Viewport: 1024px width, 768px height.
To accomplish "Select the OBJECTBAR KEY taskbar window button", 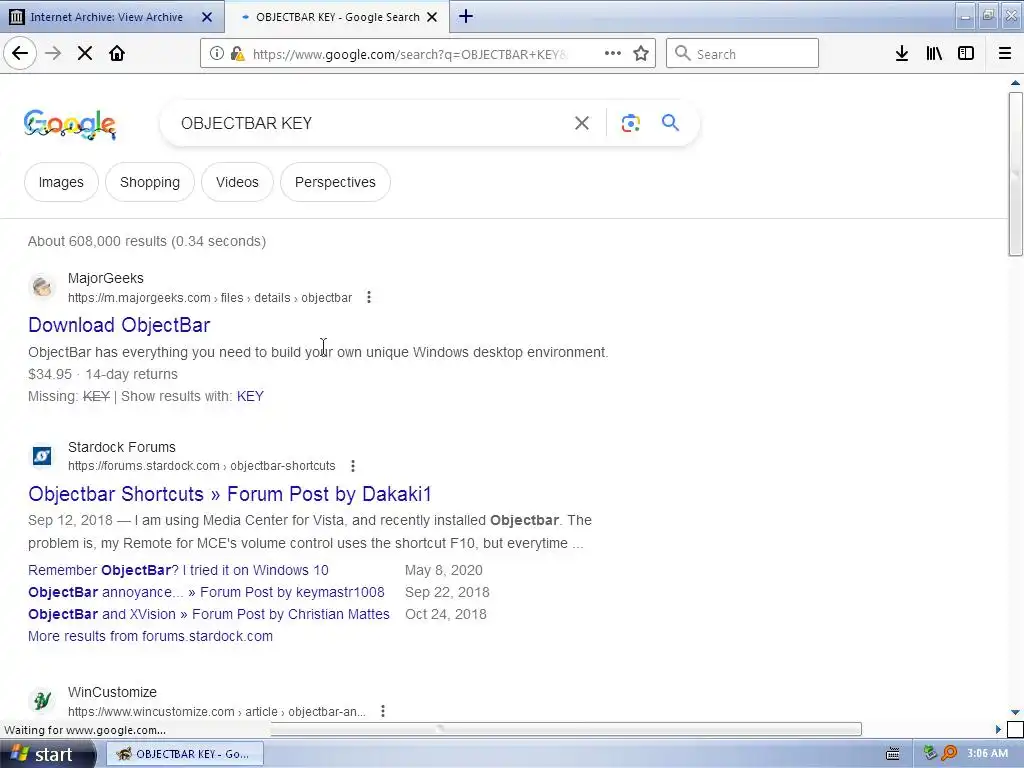I will point(185,754).
